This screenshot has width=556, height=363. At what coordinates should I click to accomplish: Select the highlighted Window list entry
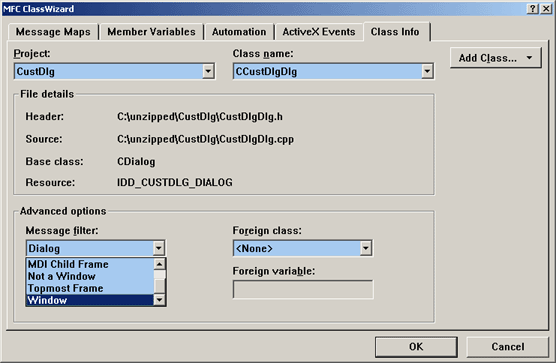pos(90,300)
